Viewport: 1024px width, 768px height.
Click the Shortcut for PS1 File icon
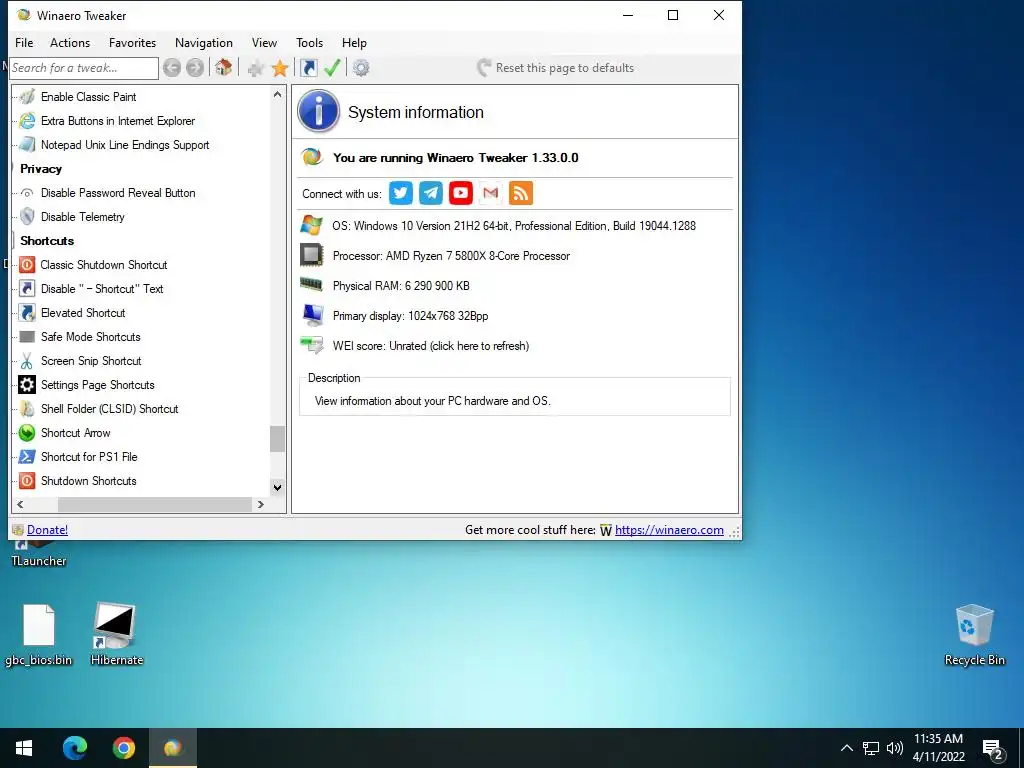pos(27,456)
